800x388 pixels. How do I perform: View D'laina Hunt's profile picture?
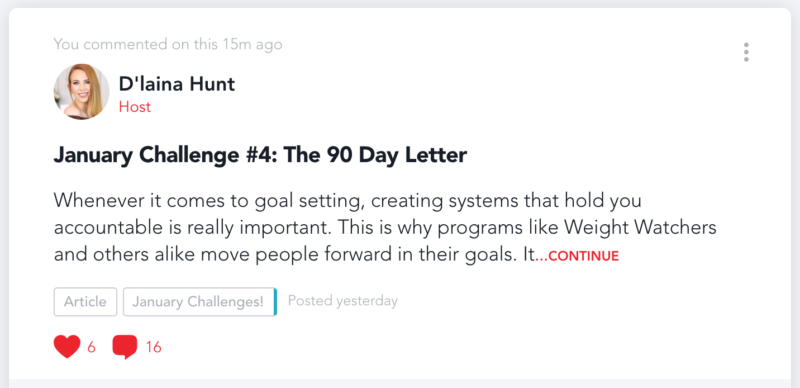click(81, 91)
